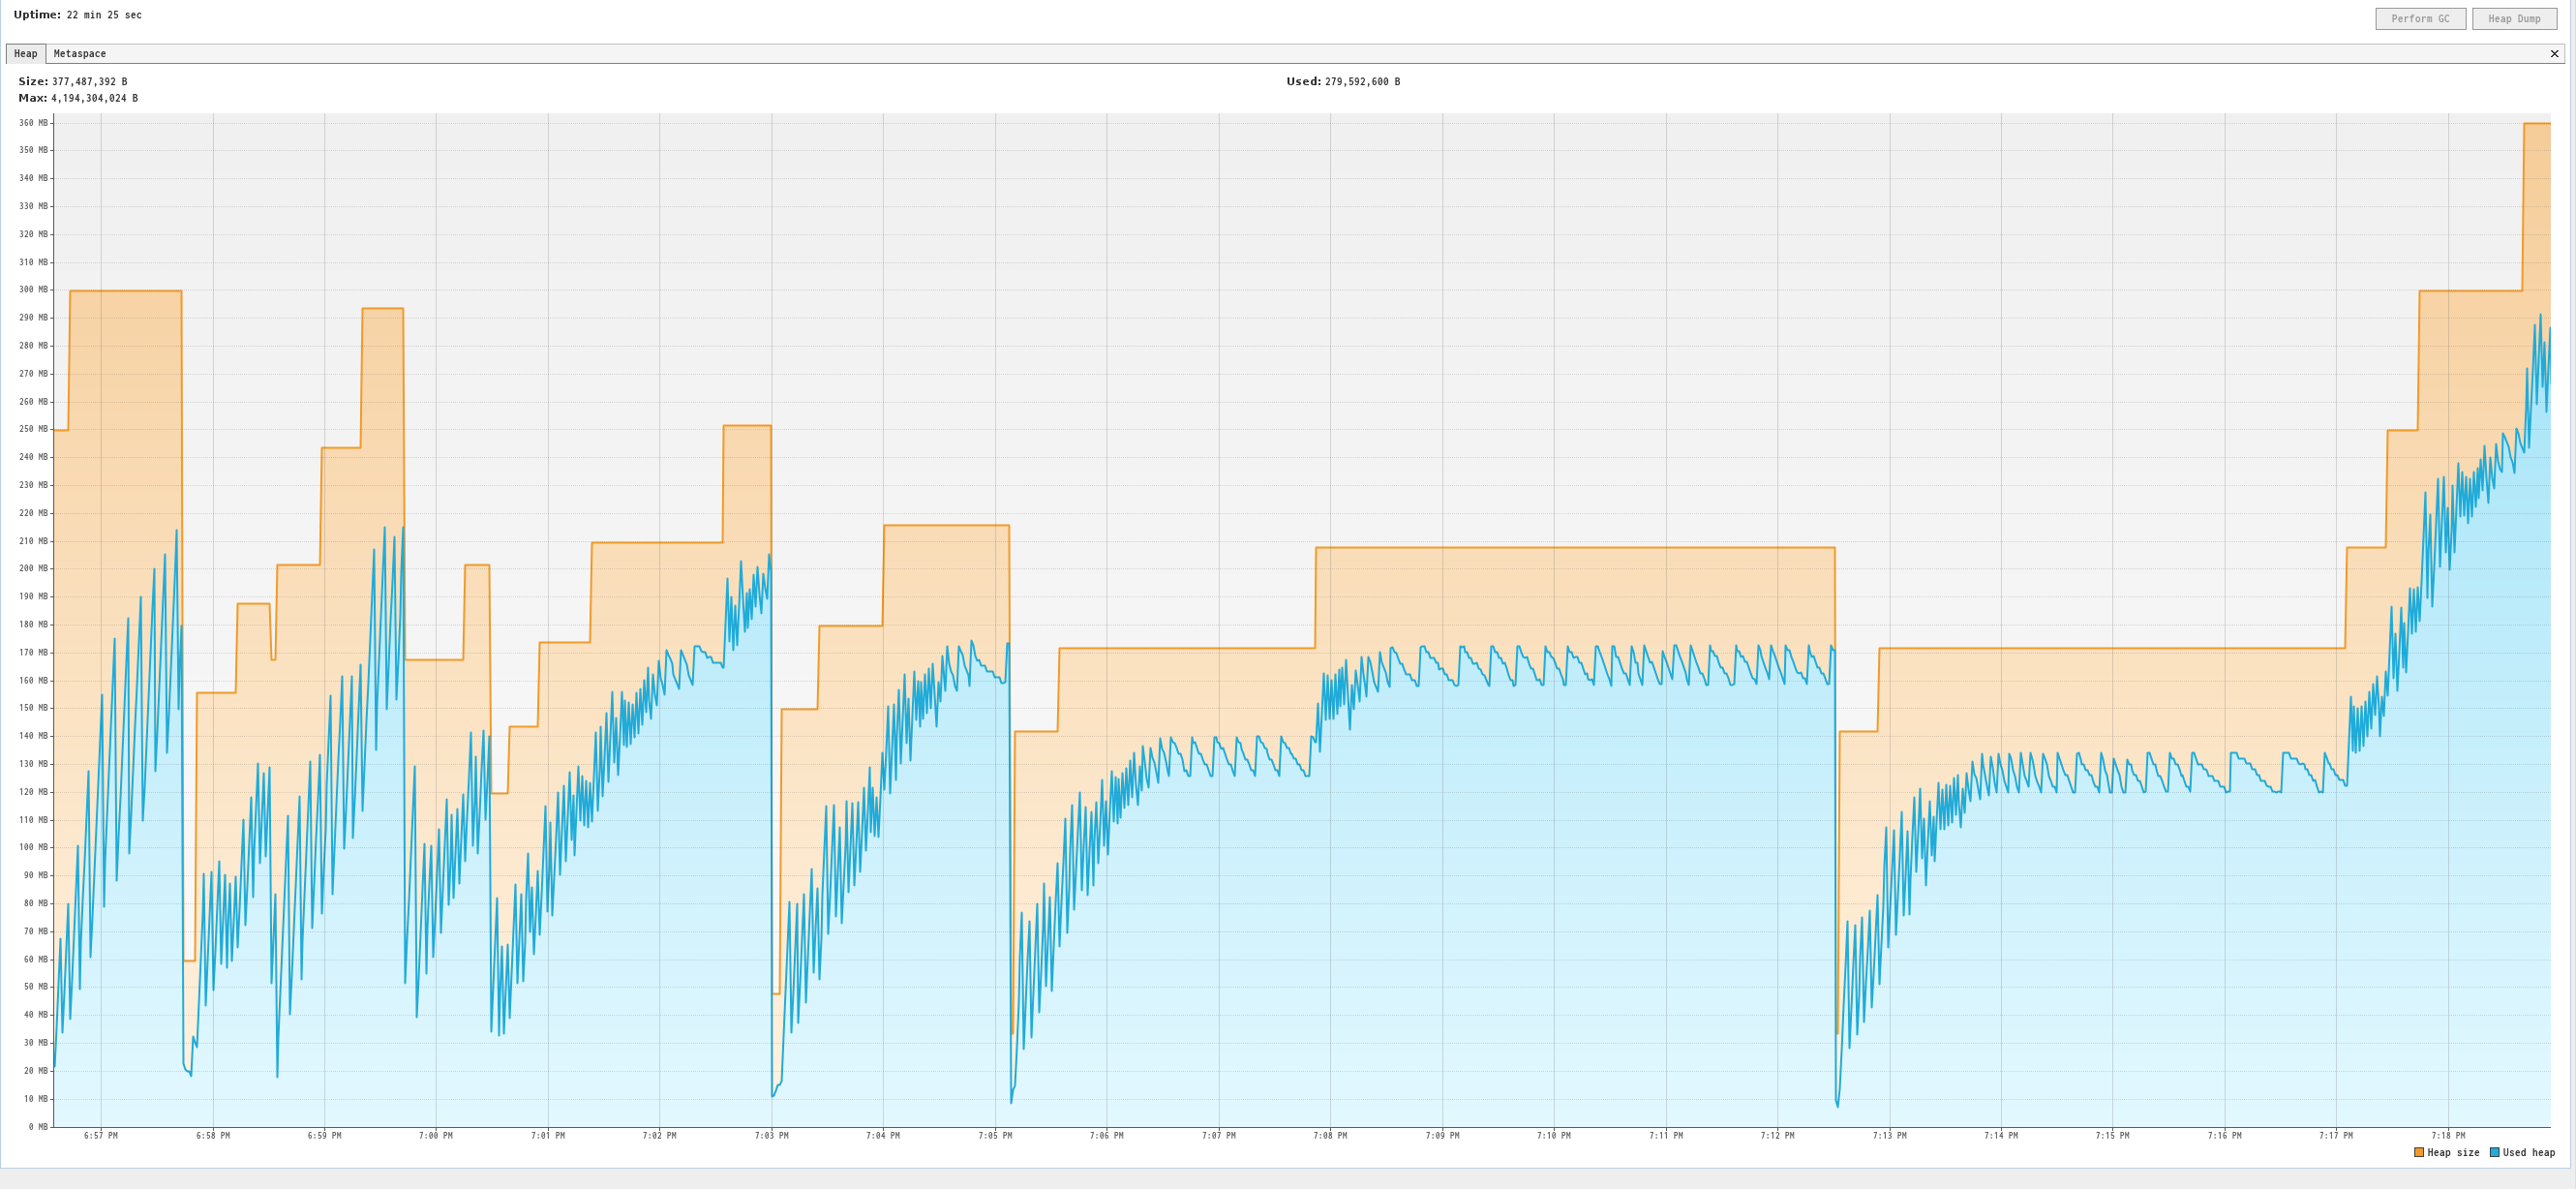This screenshot has height=1189, width=2576.
Task: Select the Heap tab
Action: coord(26,54)
